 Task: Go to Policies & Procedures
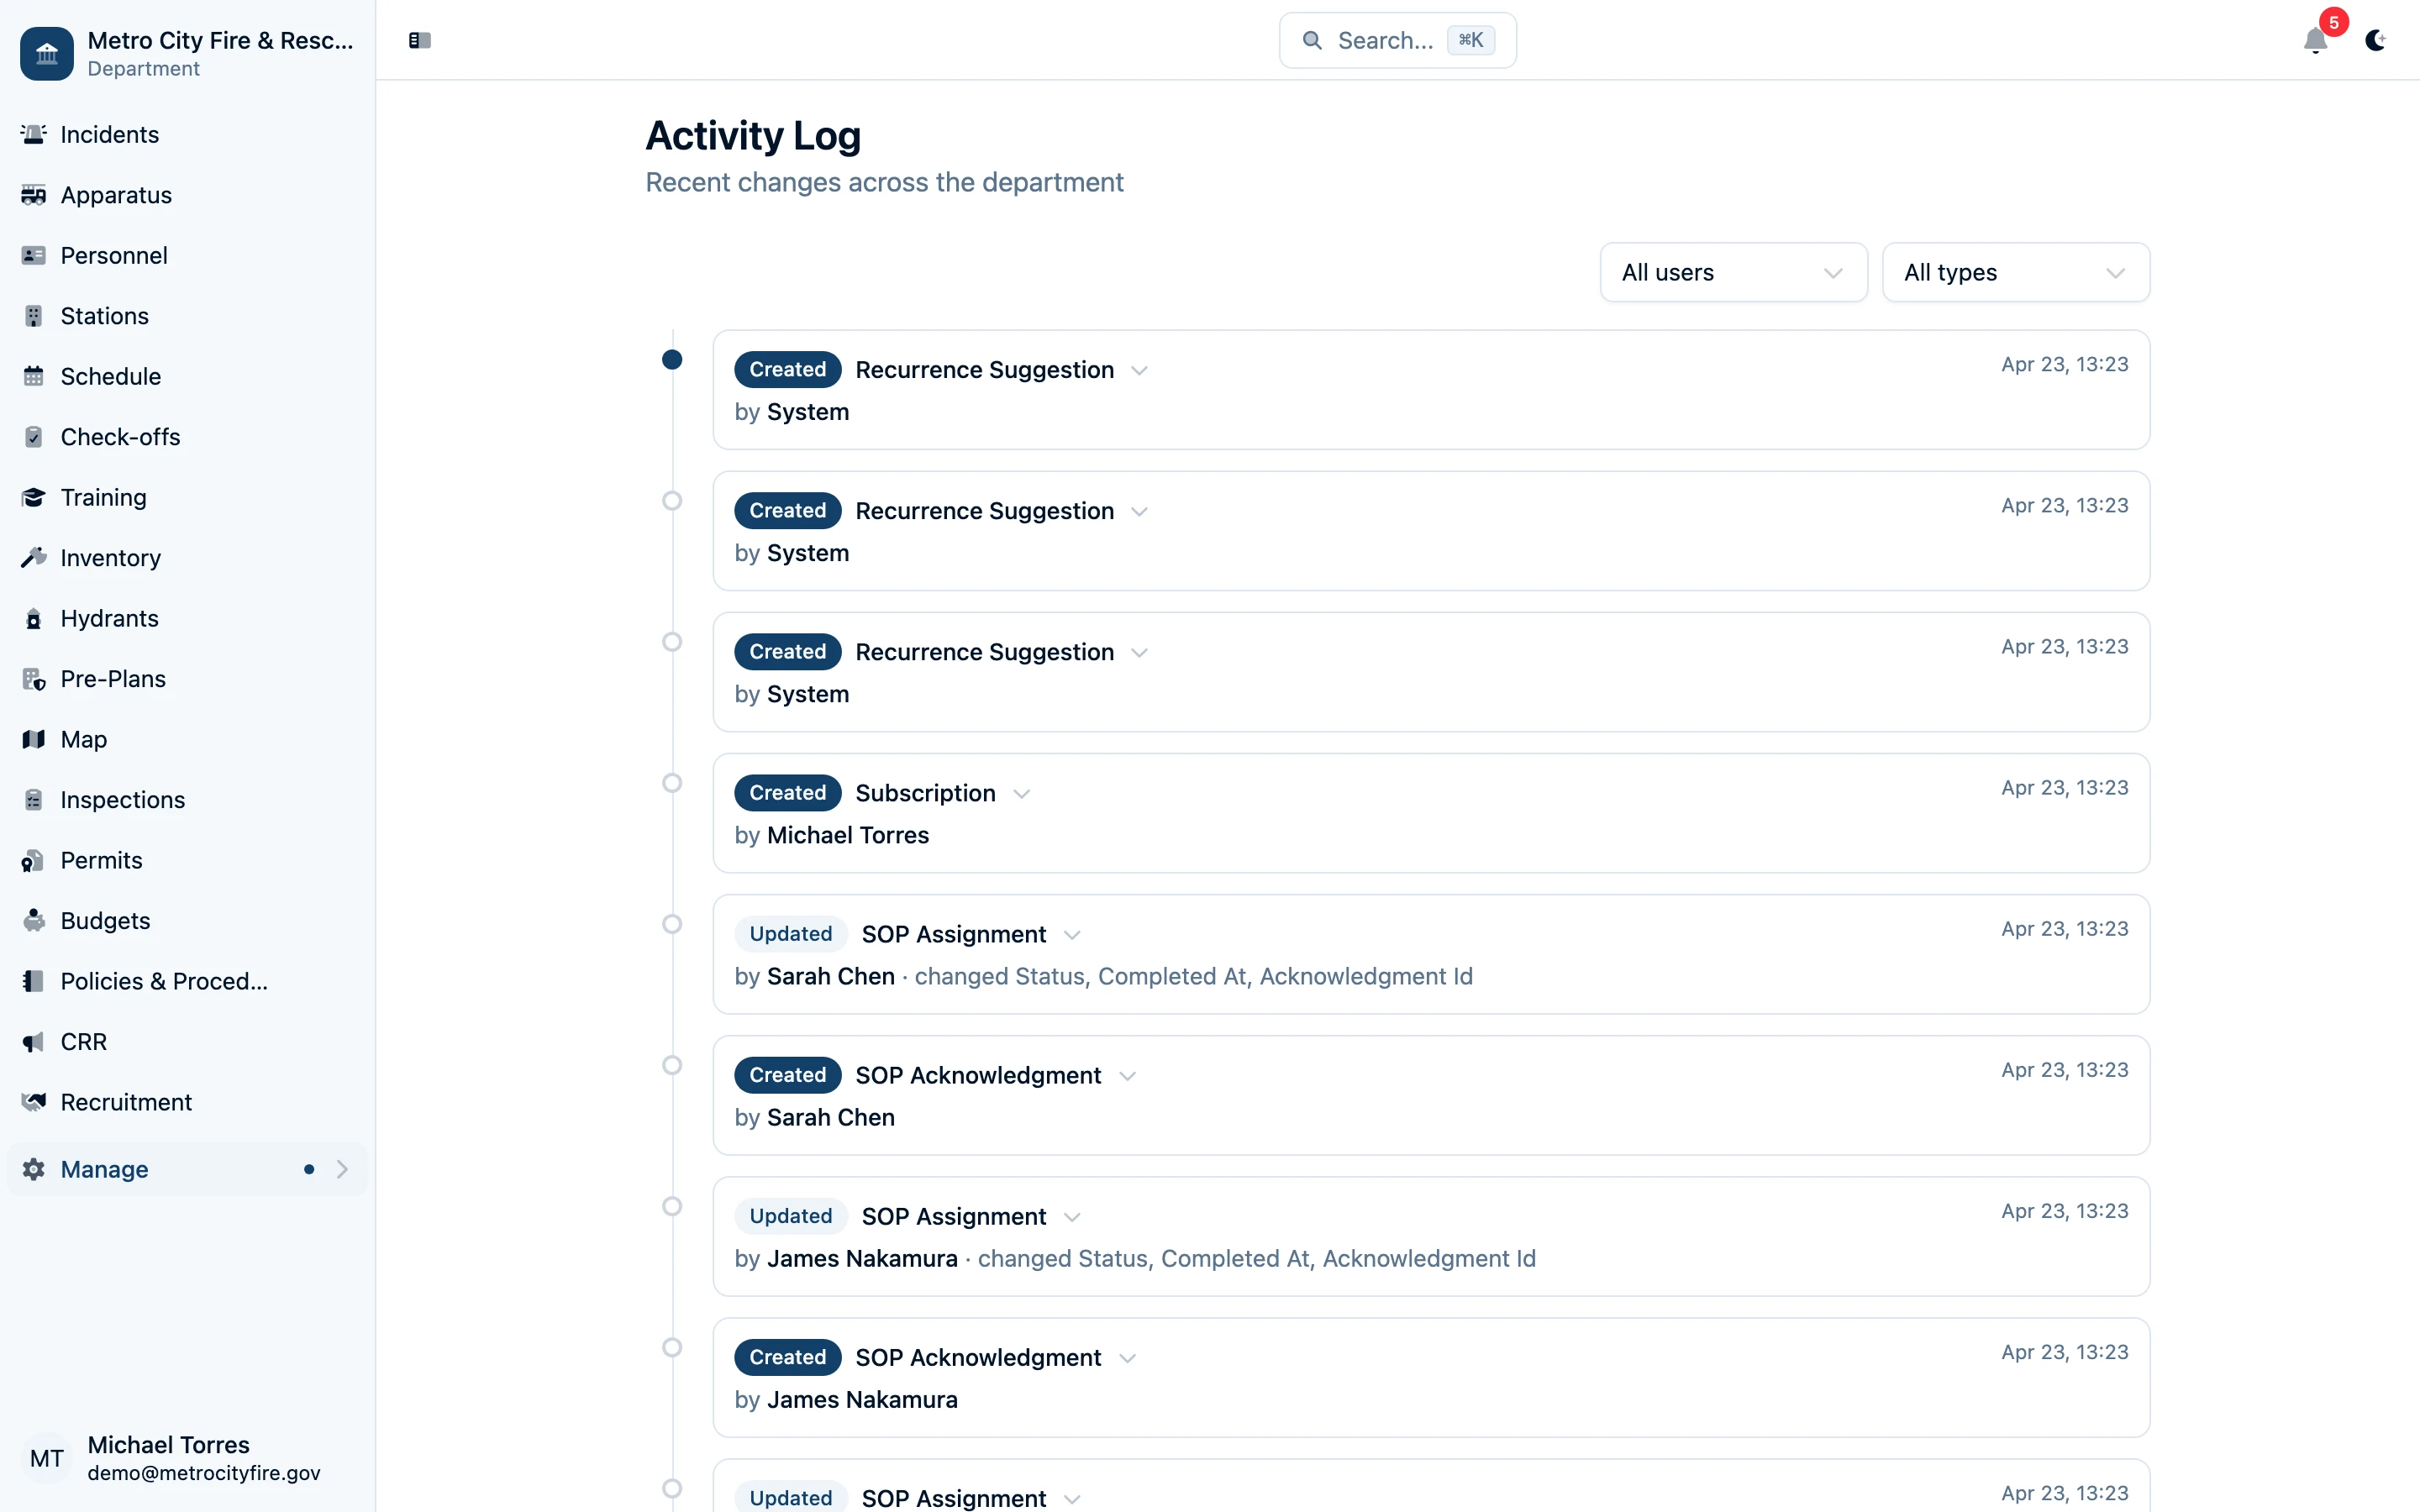163,981
